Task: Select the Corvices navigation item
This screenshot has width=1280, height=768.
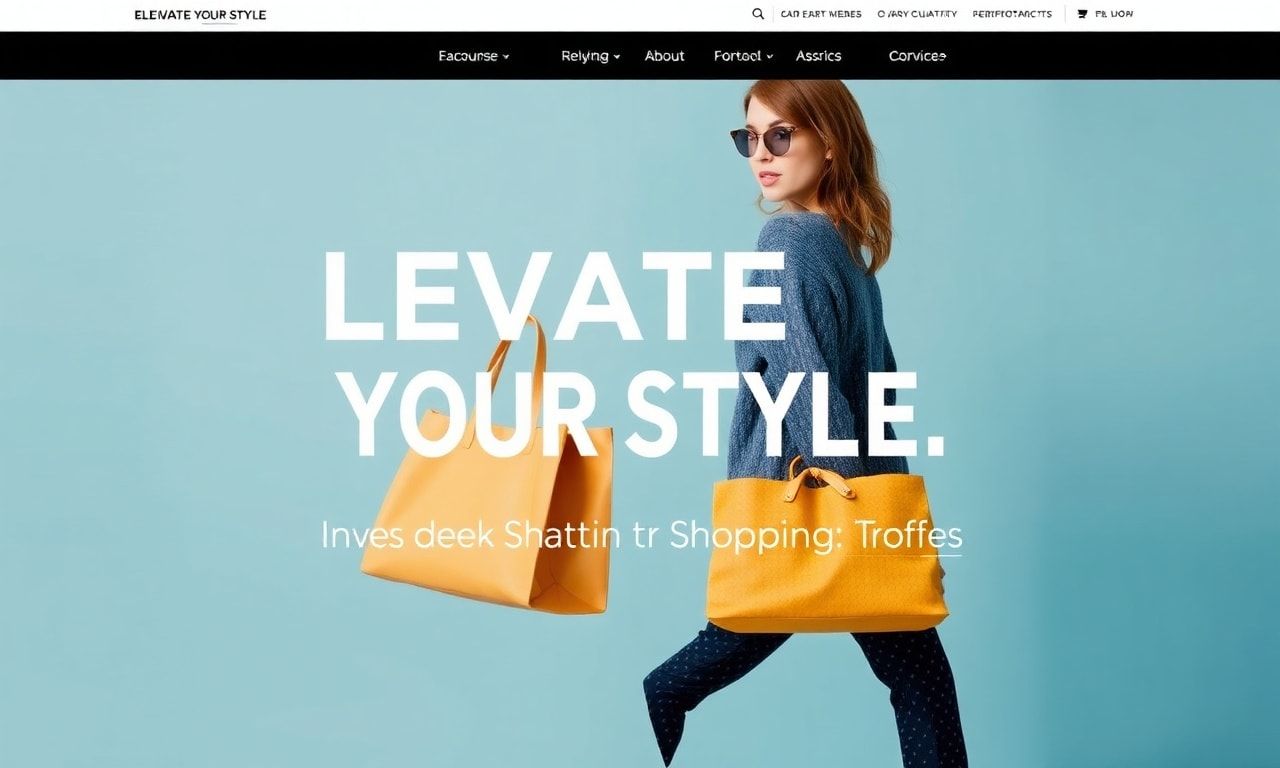Action: tap(917, 56)
